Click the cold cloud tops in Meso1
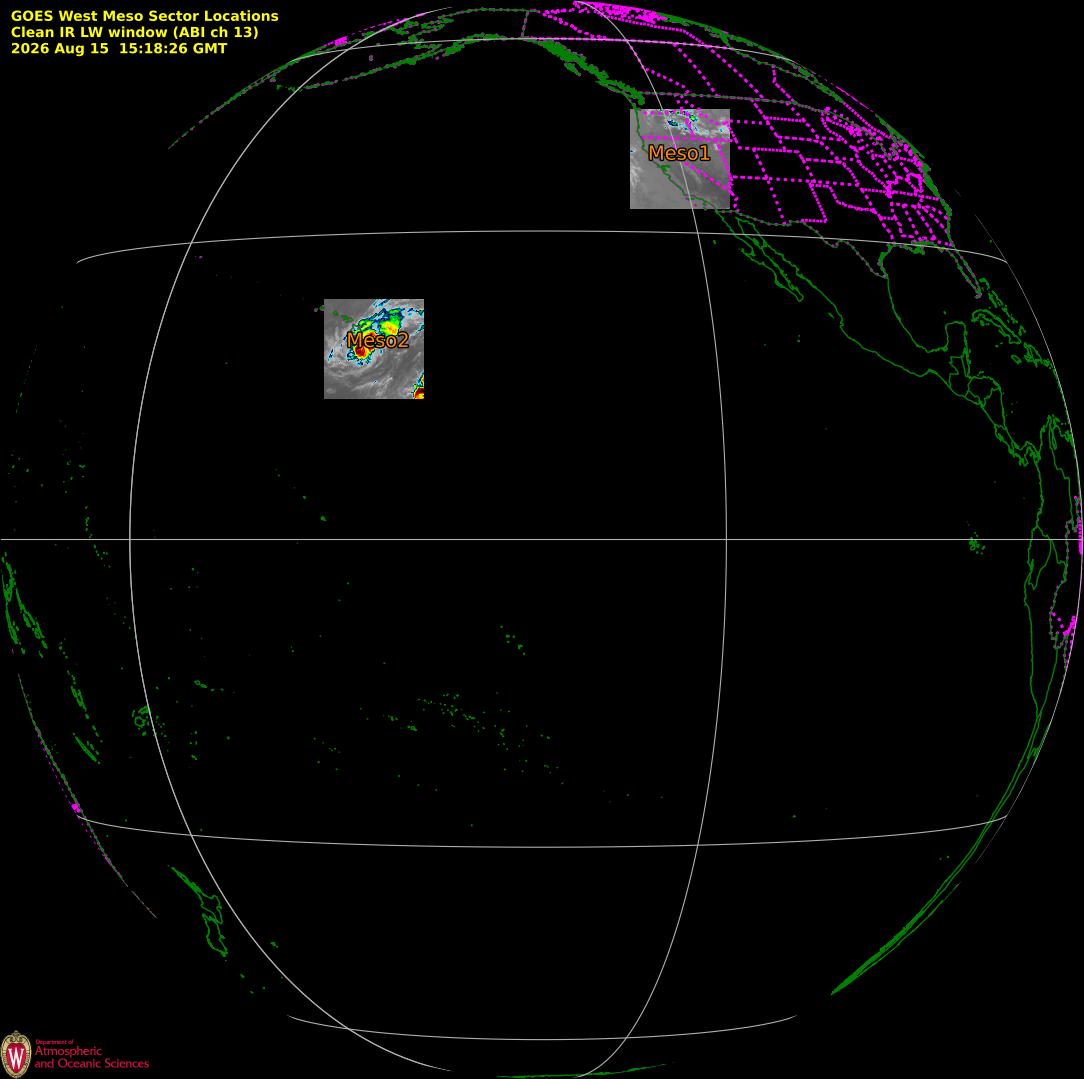1084x1079 pixels. [x=683, y=123]
